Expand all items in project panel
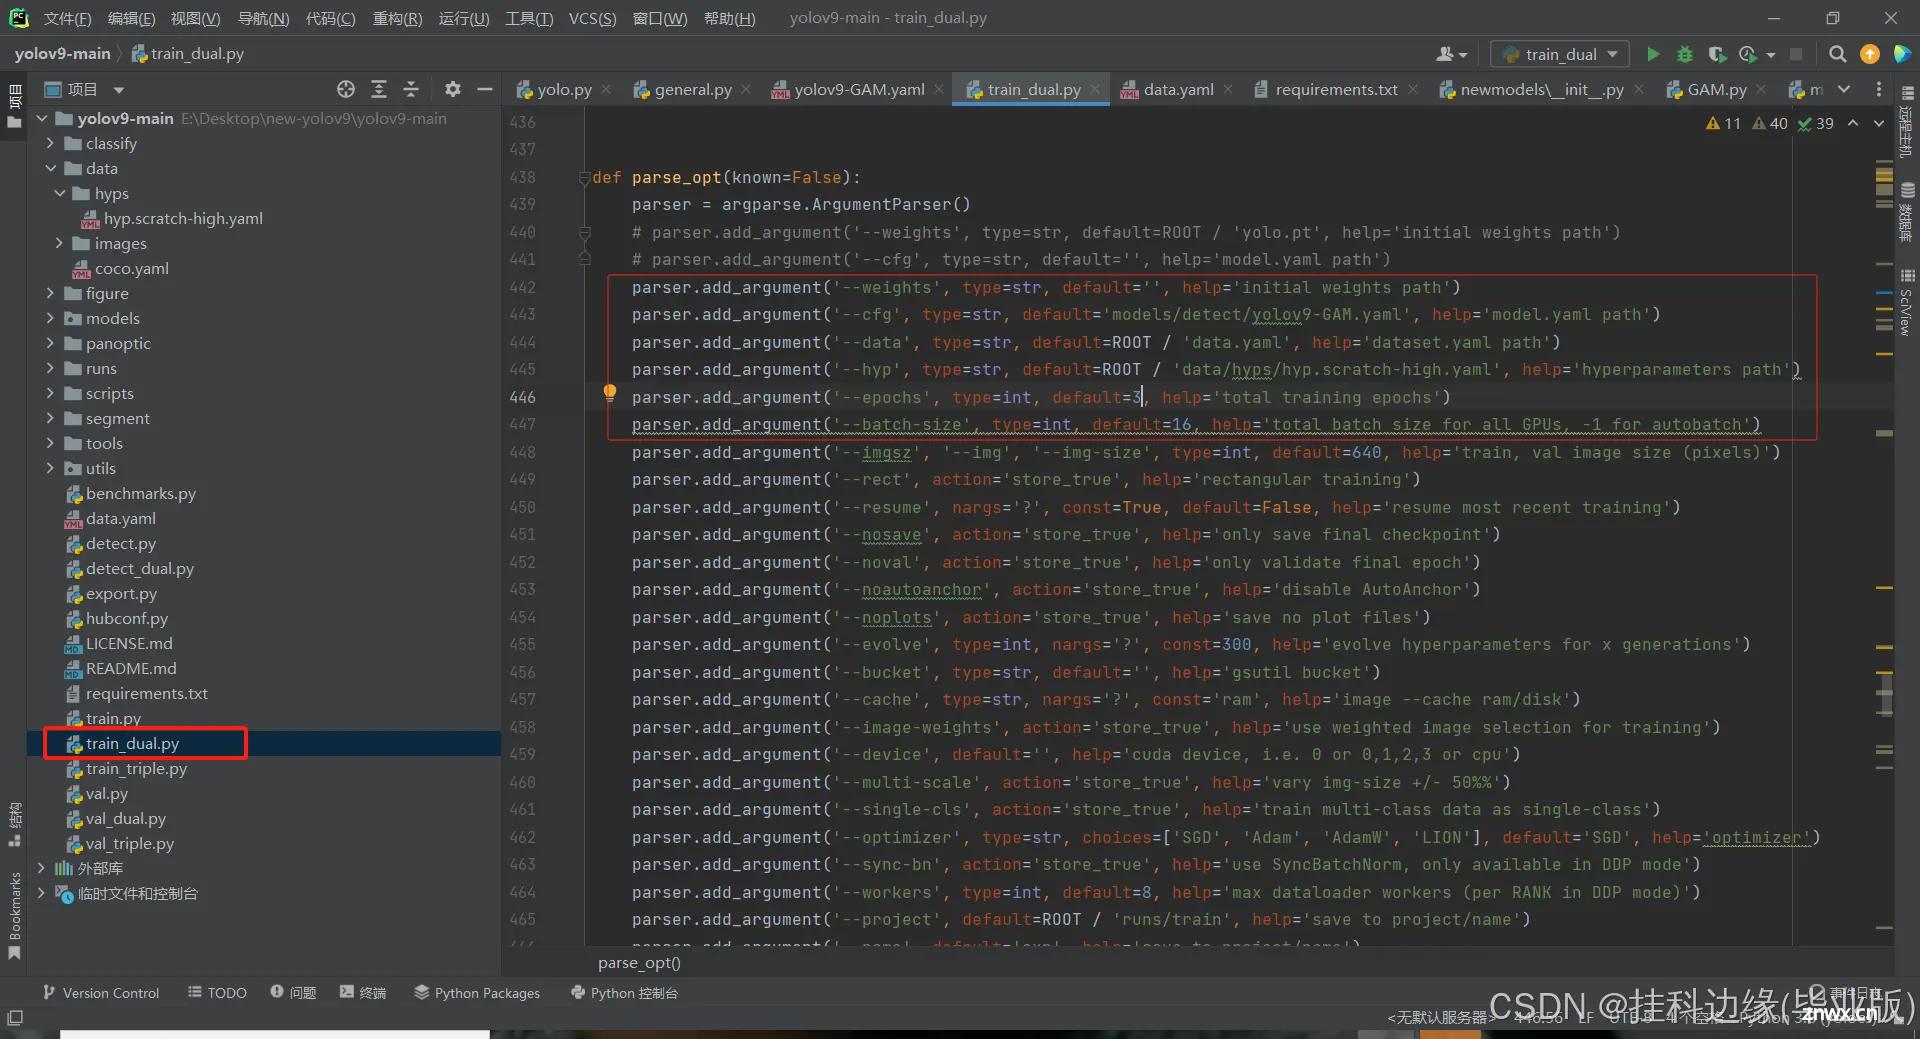 coord(379,89)
